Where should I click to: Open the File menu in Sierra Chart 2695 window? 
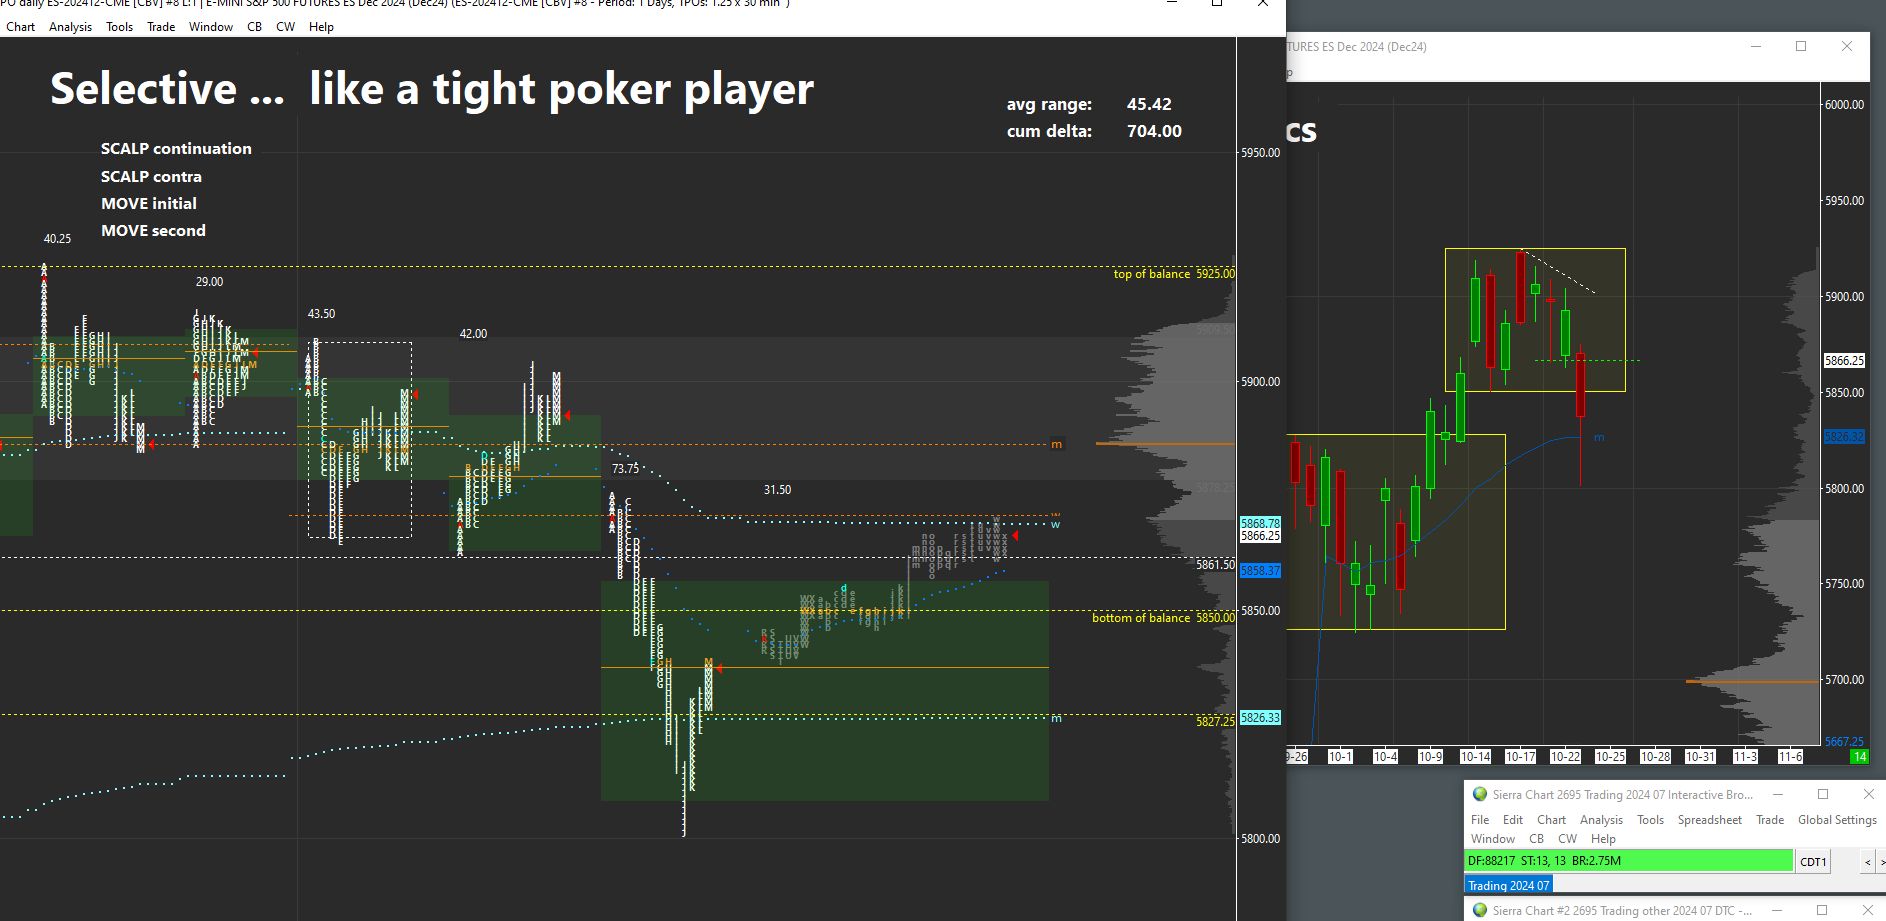[1480, 820]
